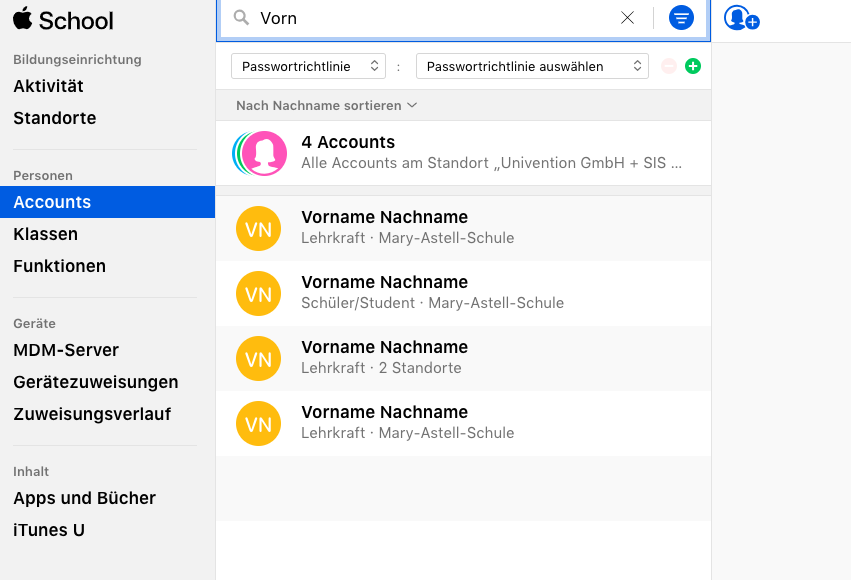Go to Aktivität in the sidebar
The image size is (851, 580).
pos(48,86)
